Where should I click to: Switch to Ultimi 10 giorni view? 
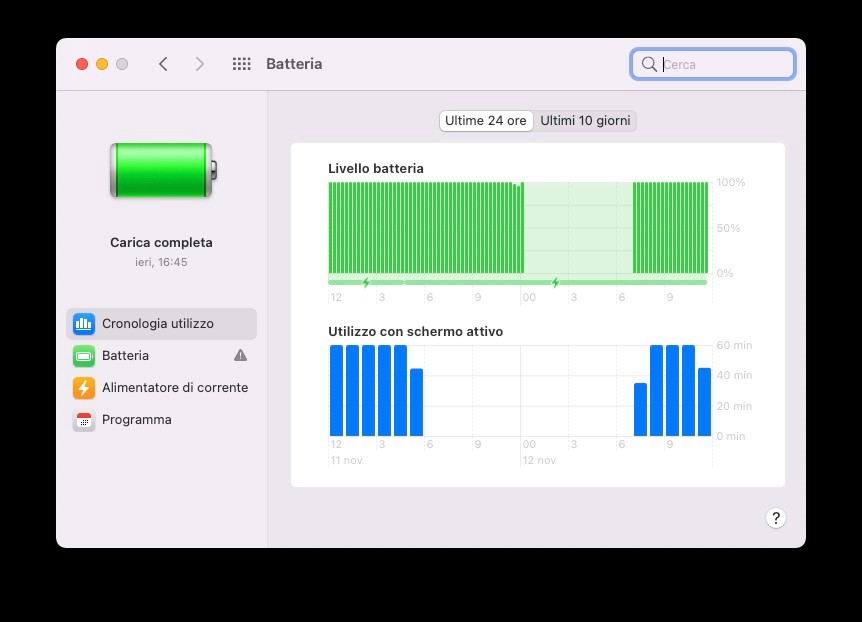pos(585,121)
